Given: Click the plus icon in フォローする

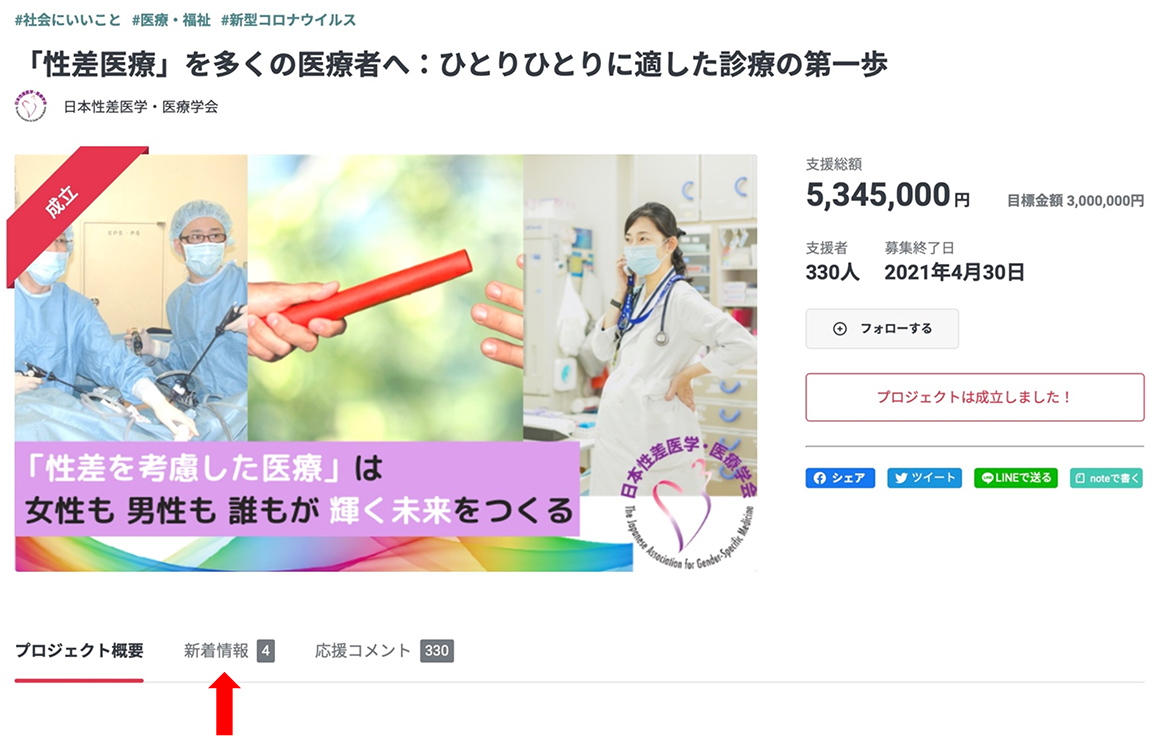Looking at the screenshot, I should click(x=840, y=329).
